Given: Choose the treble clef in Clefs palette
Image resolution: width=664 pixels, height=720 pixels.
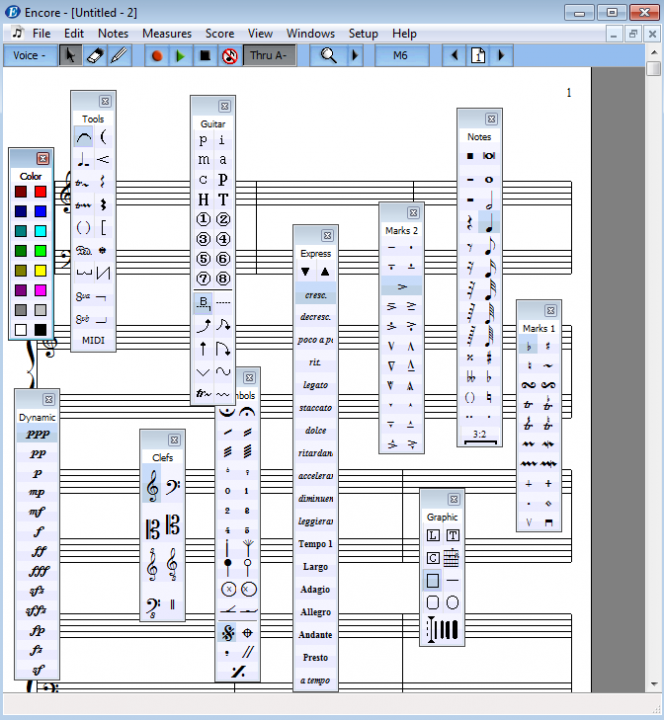Looking at the screenshot, I should 152,485.
